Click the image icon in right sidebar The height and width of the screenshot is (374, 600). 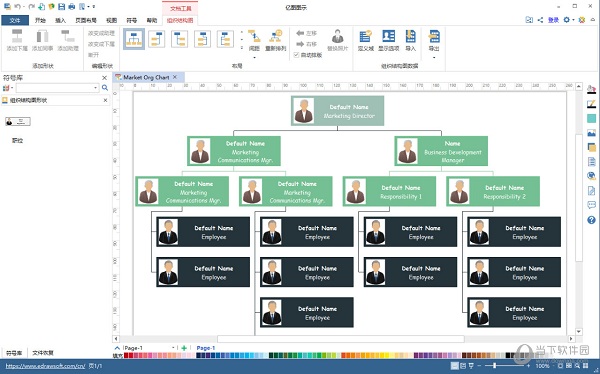point(591,133)
